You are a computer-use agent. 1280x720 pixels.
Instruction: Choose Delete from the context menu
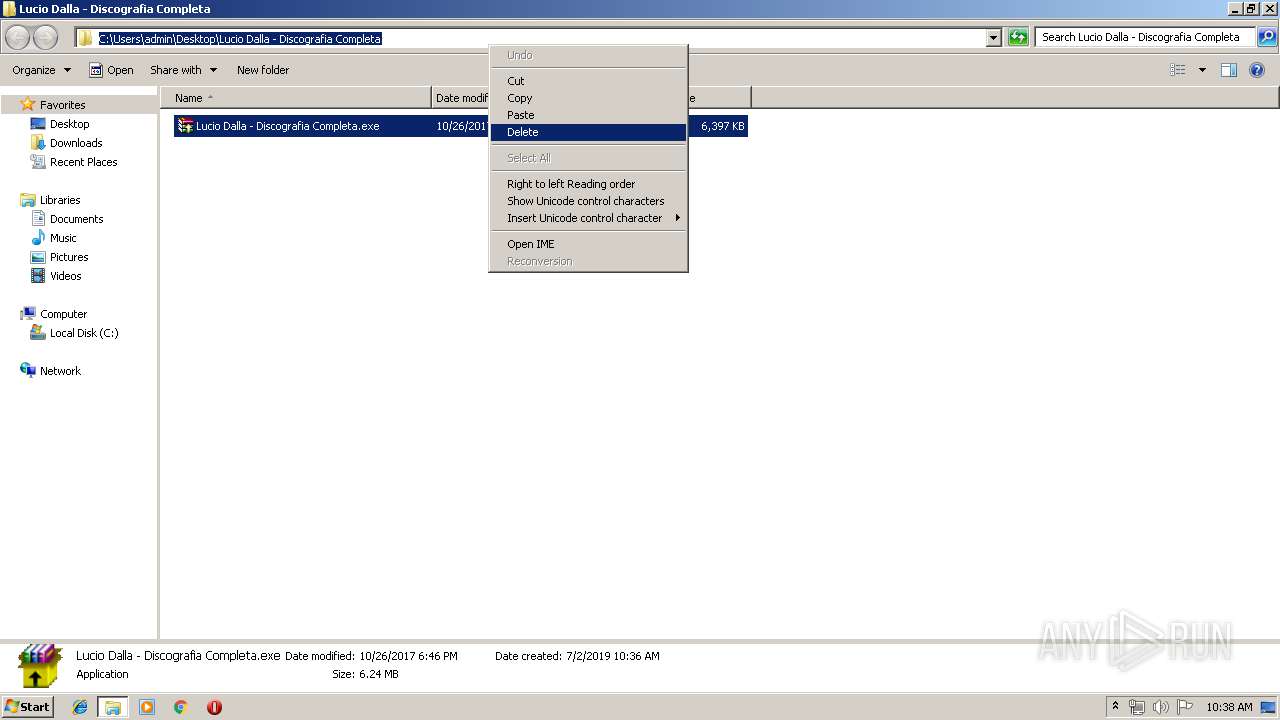[x=588, y=132]
